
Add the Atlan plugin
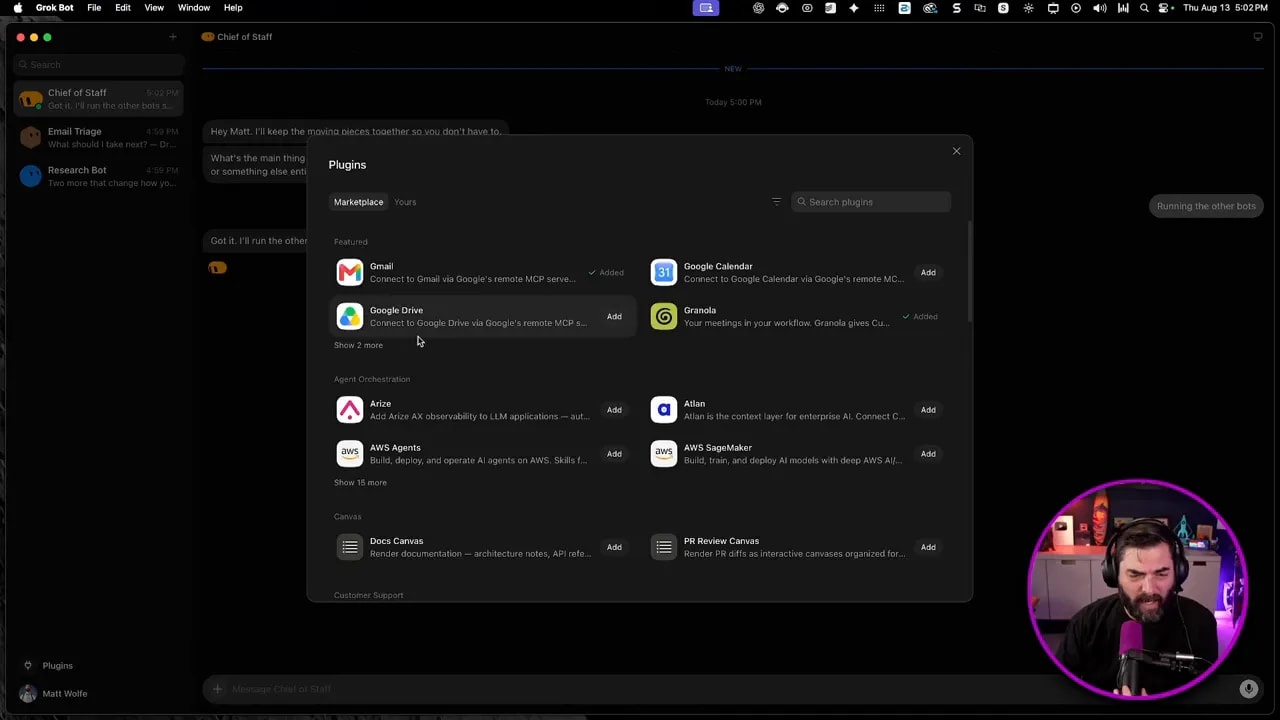pos(928,410)
